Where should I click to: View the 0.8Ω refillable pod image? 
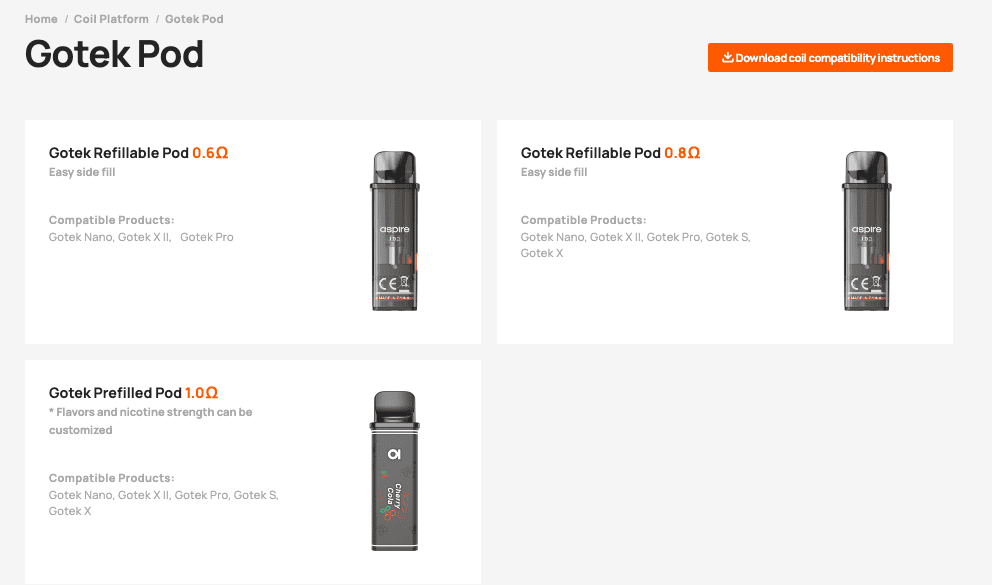point(867,231)
